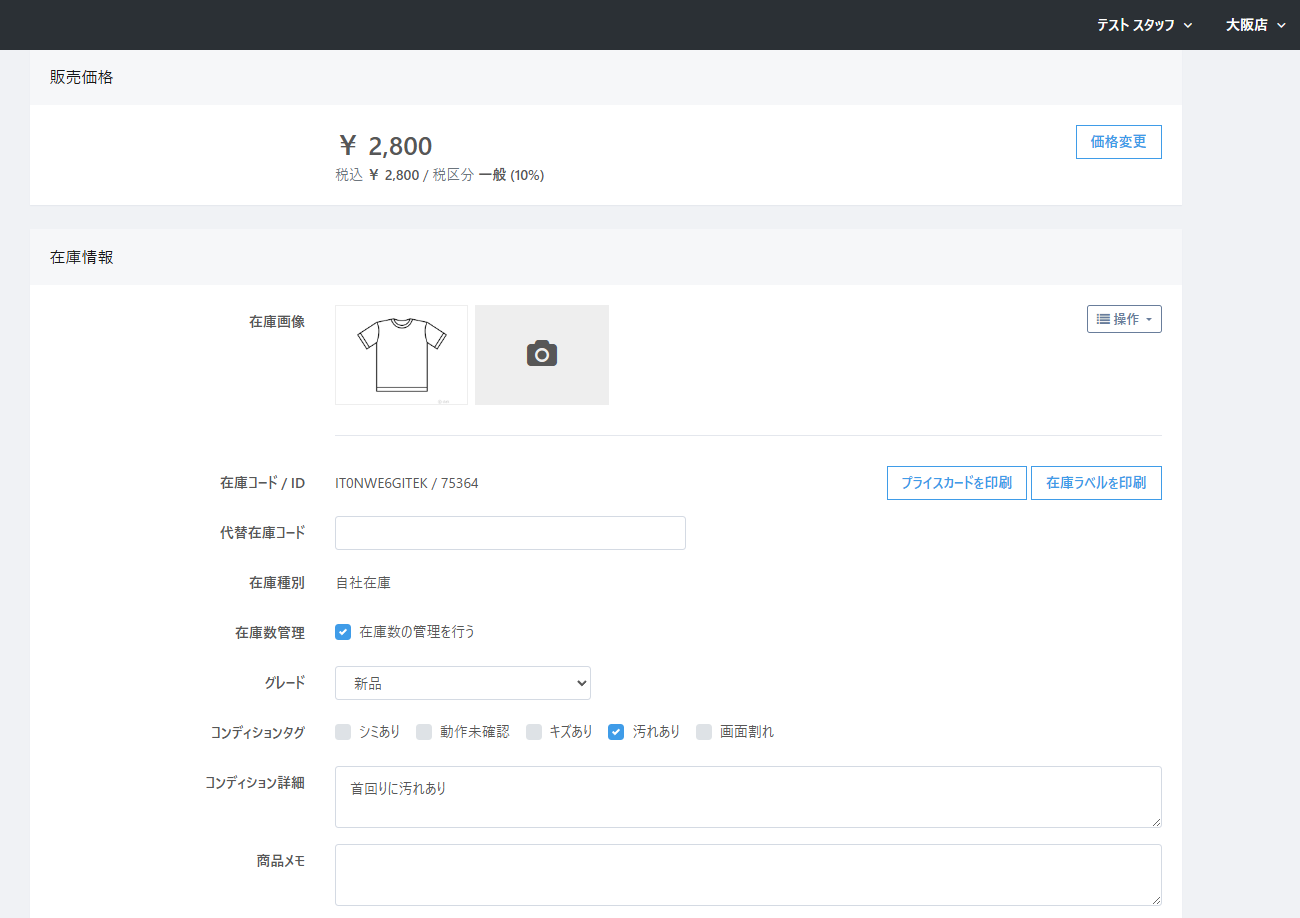Image resolution: width=1300 pixels, height=918 pixels.
Task: Click the 価格変更 button
Action: click(1118, 142)
